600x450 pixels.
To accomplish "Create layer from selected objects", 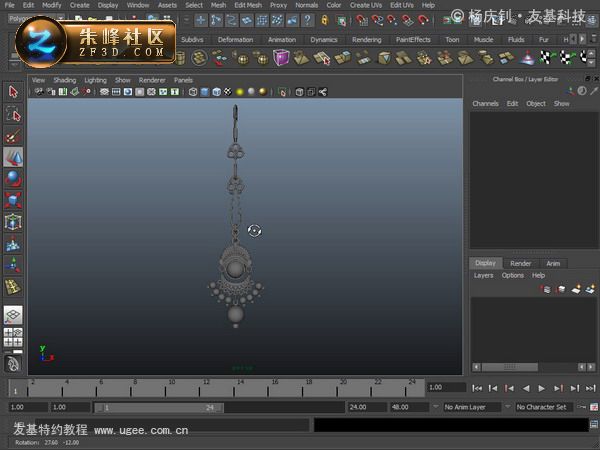I will click(x=590, y=289).
